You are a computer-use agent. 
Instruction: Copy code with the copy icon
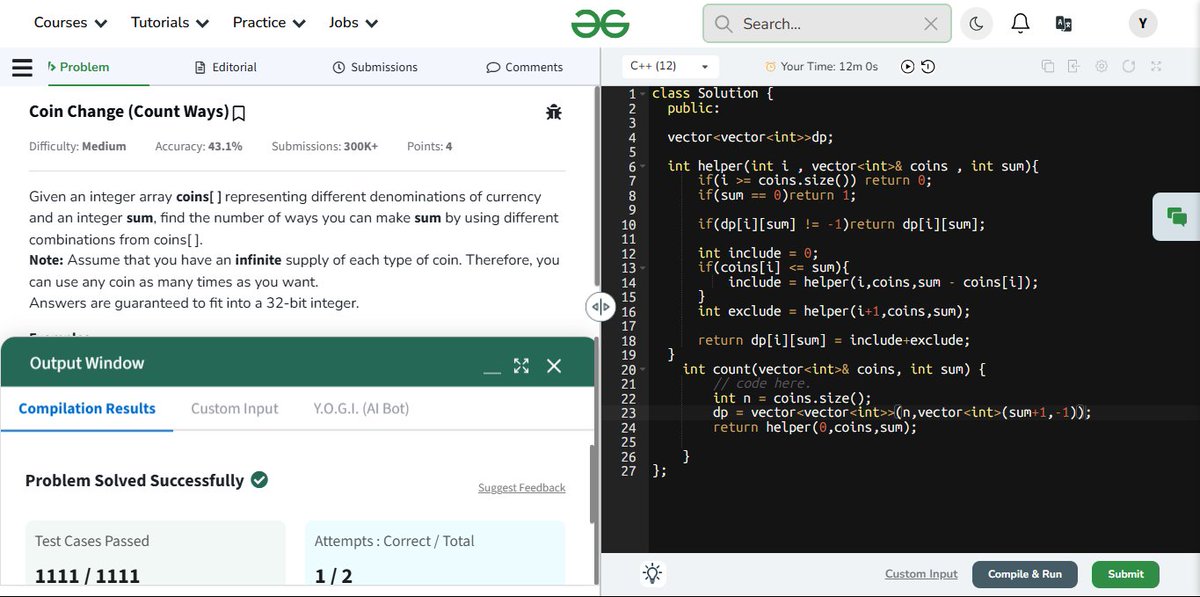(x=1047, y=66)
